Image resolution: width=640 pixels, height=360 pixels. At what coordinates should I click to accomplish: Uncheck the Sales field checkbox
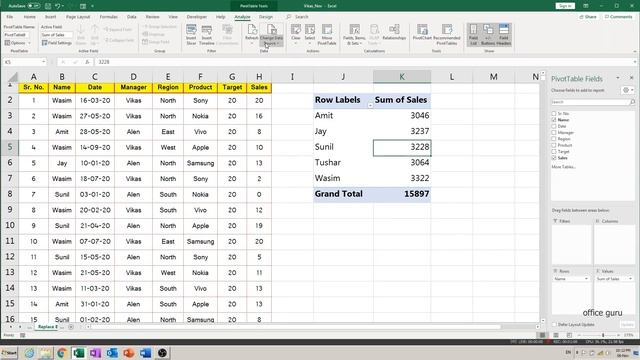point(554,158)
